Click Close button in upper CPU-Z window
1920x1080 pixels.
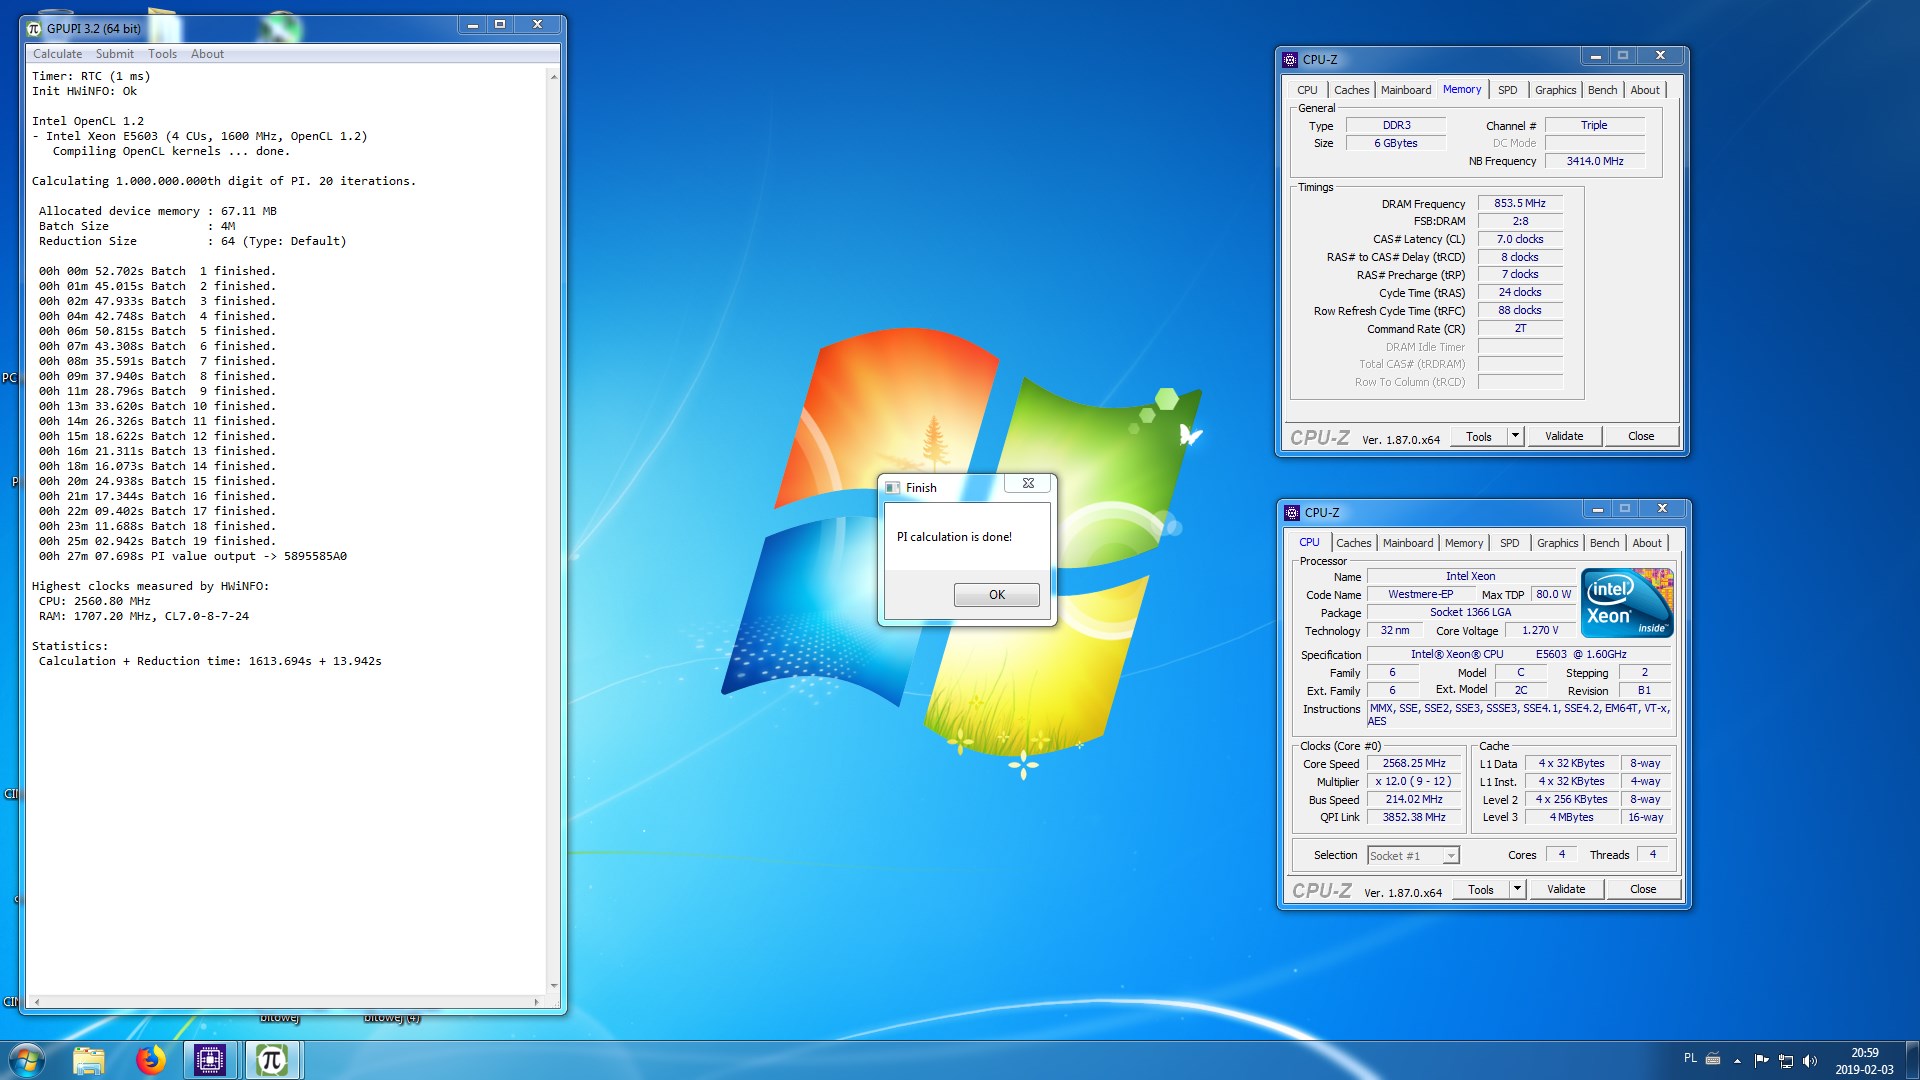1641,436
